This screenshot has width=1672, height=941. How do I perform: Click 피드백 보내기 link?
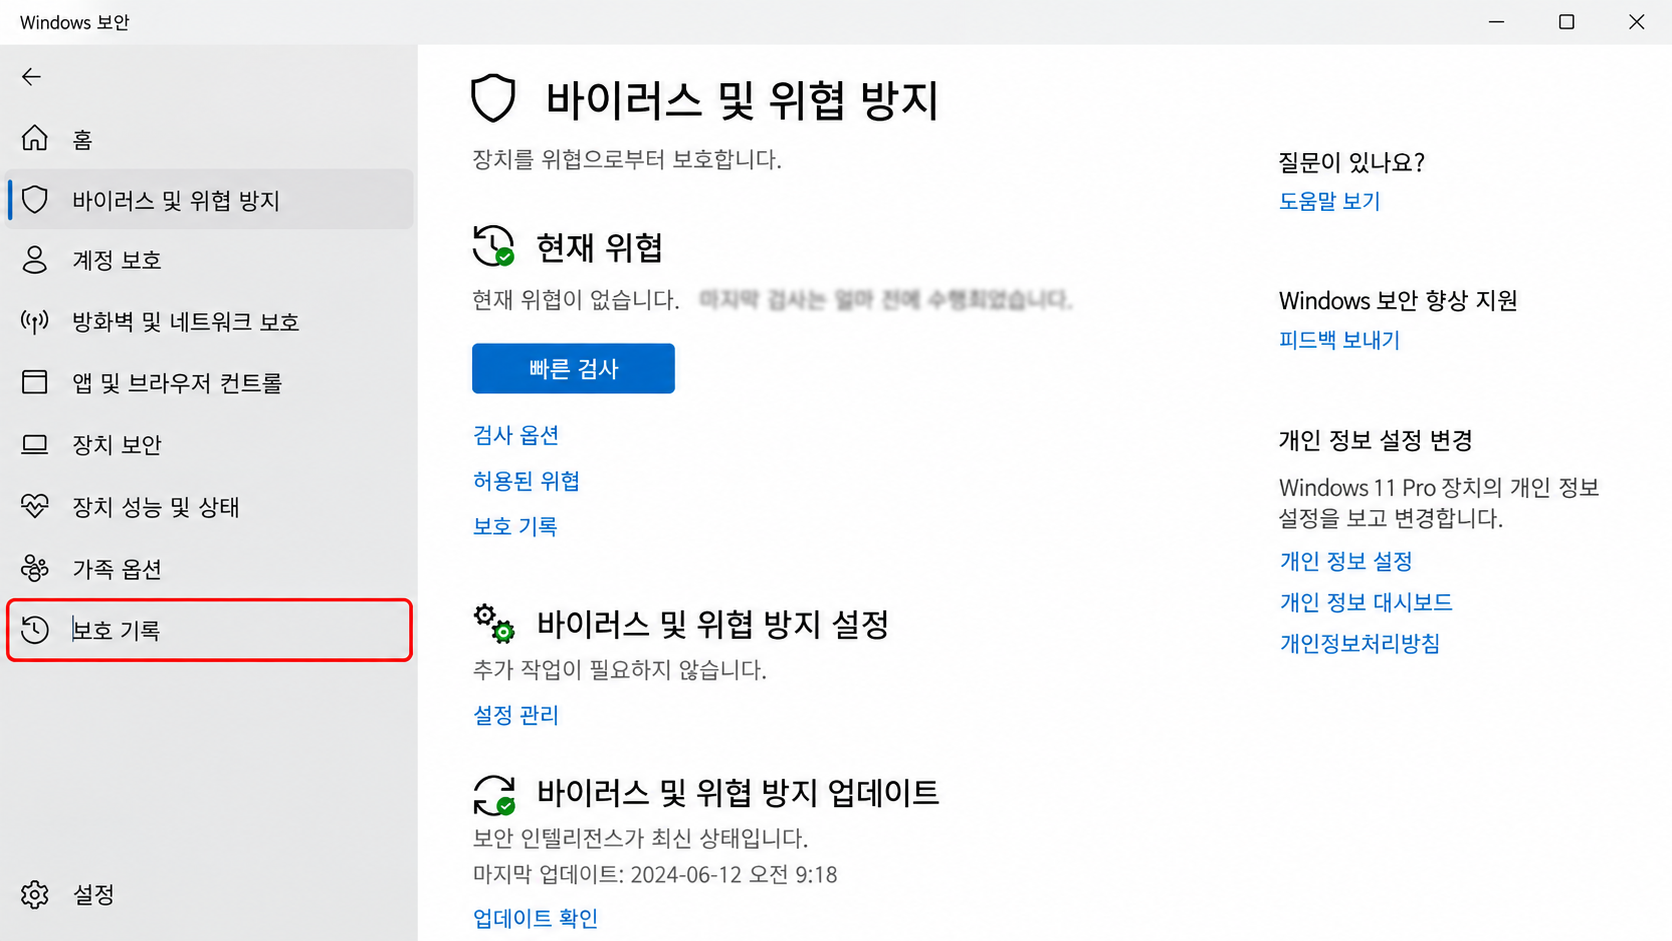pyautogui.click(x=1340, y=340)
